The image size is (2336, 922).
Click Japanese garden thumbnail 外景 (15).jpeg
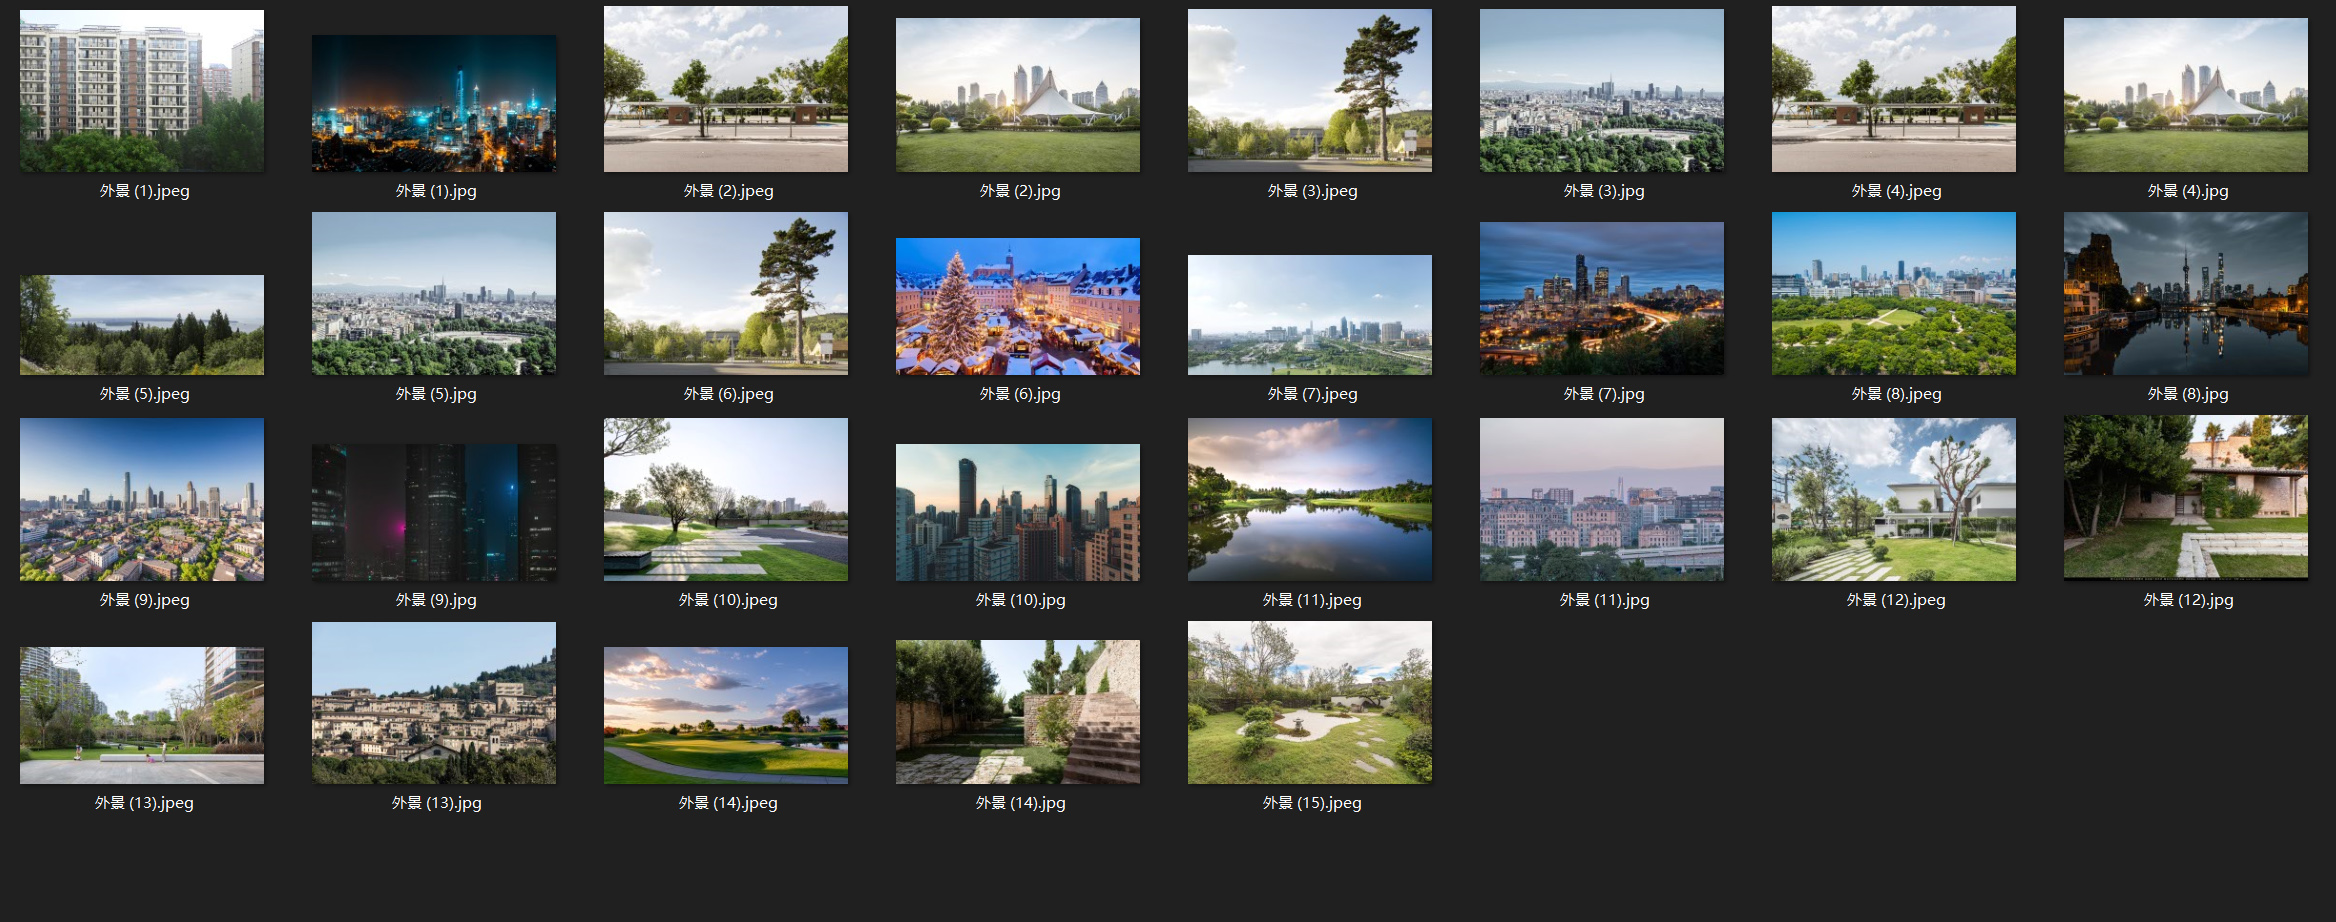(1310, 703)
